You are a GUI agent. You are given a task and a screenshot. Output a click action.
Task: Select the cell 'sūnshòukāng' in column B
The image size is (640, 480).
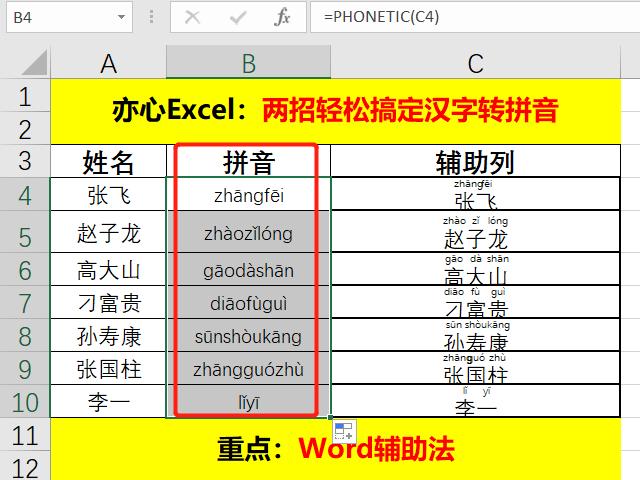pyautogui.click(x=249, y=335)
